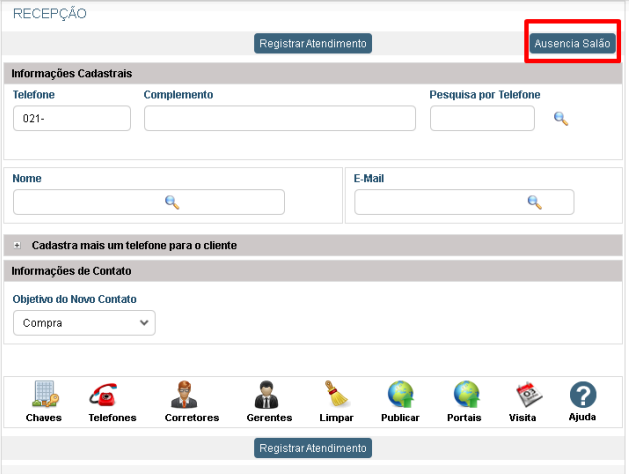Open the Chaves keys icon
Screen dimensions: 629x474
point(43,394)
